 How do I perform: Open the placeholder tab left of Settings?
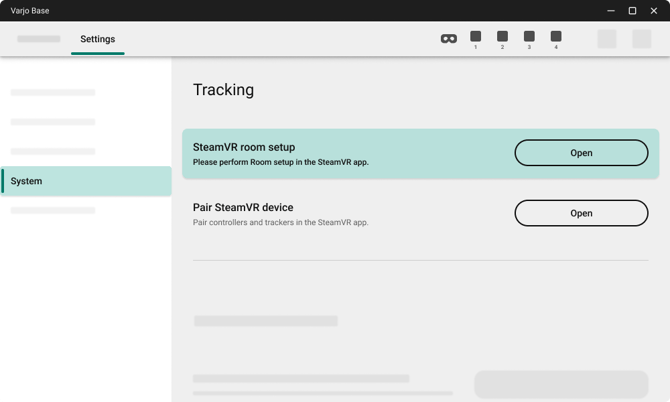(39, 39)
